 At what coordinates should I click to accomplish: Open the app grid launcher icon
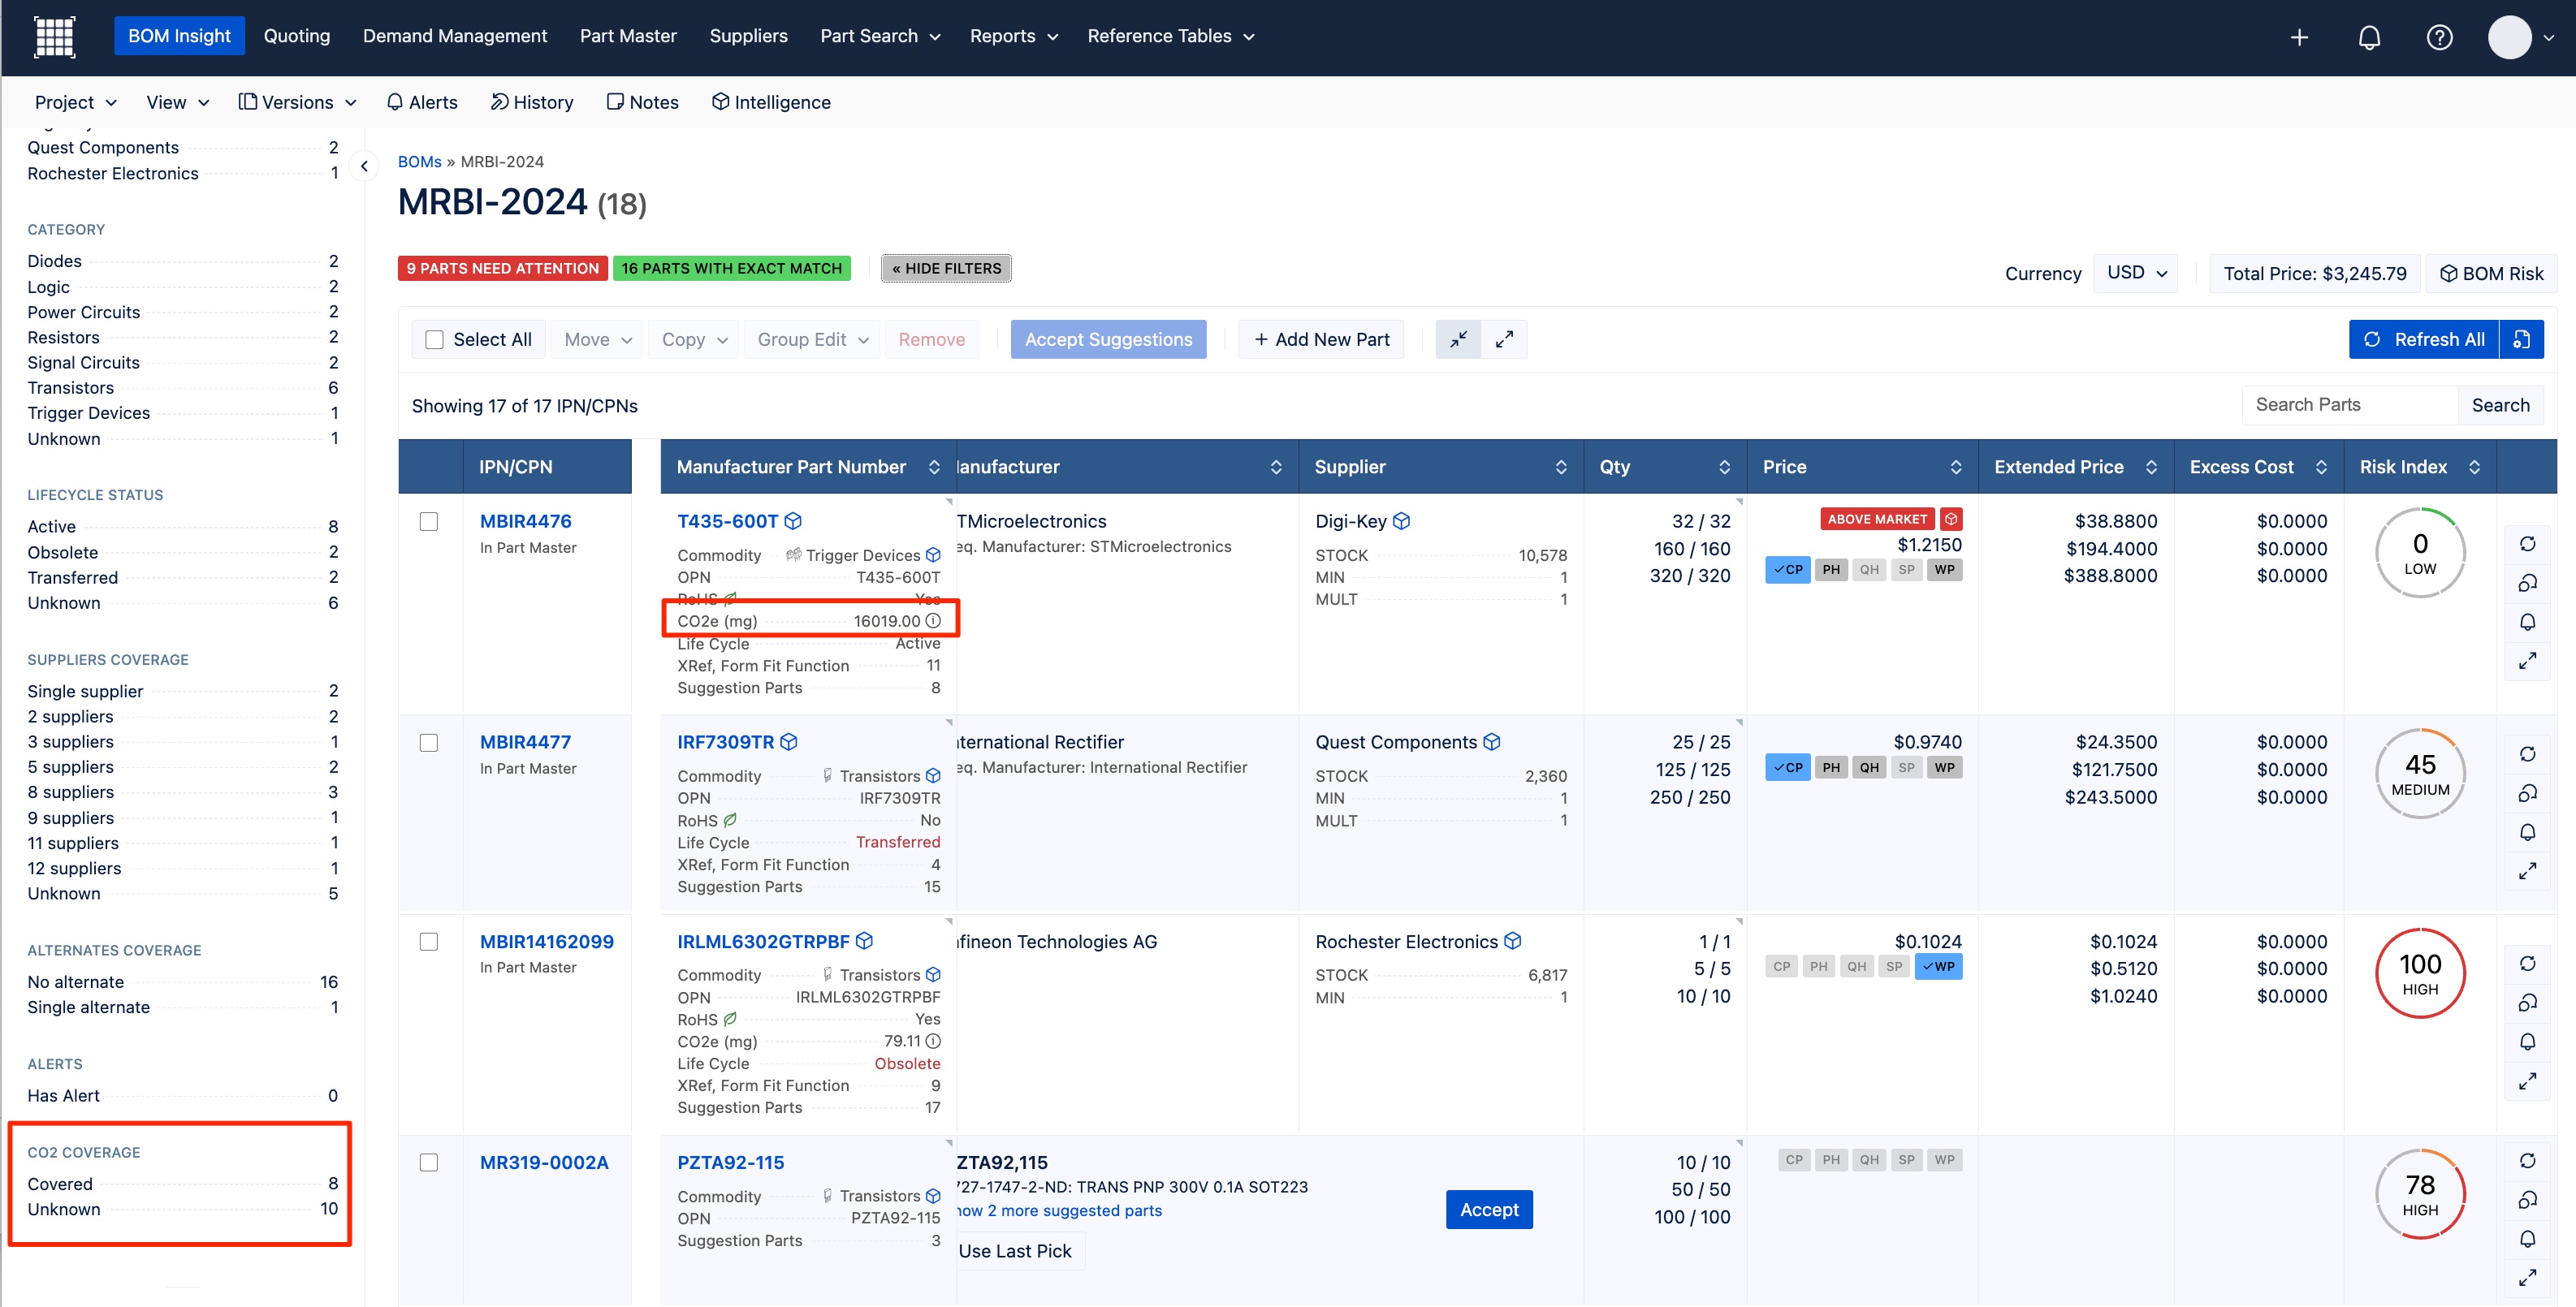click(54, 36)
